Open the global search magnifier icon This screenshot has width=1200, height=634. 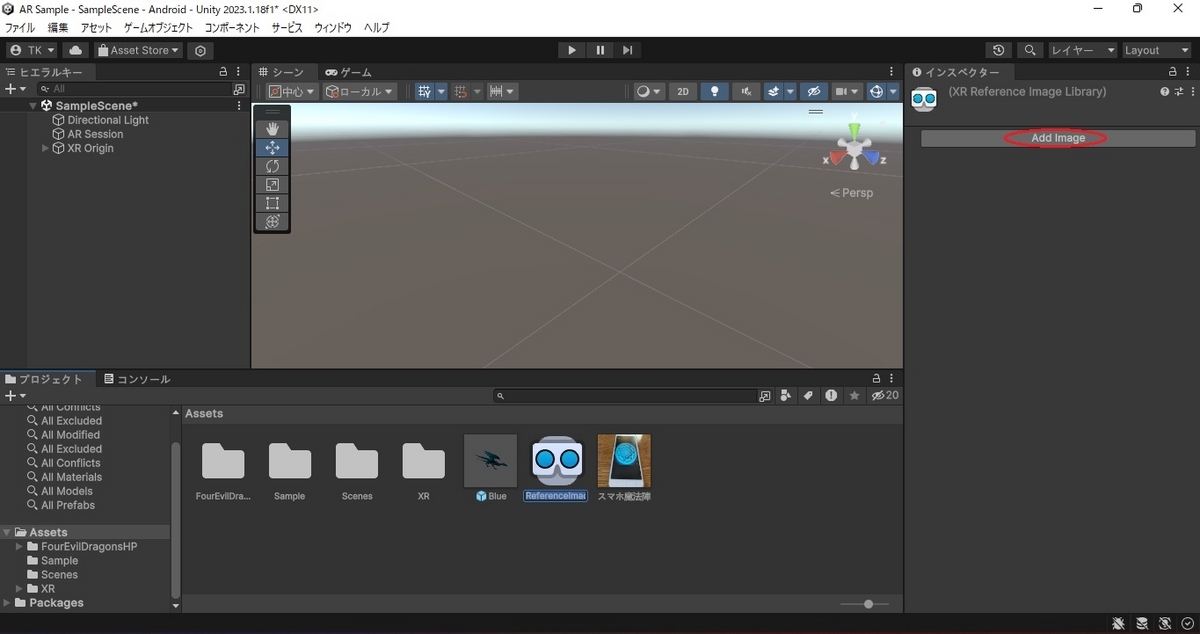[x=1030, y=50]
